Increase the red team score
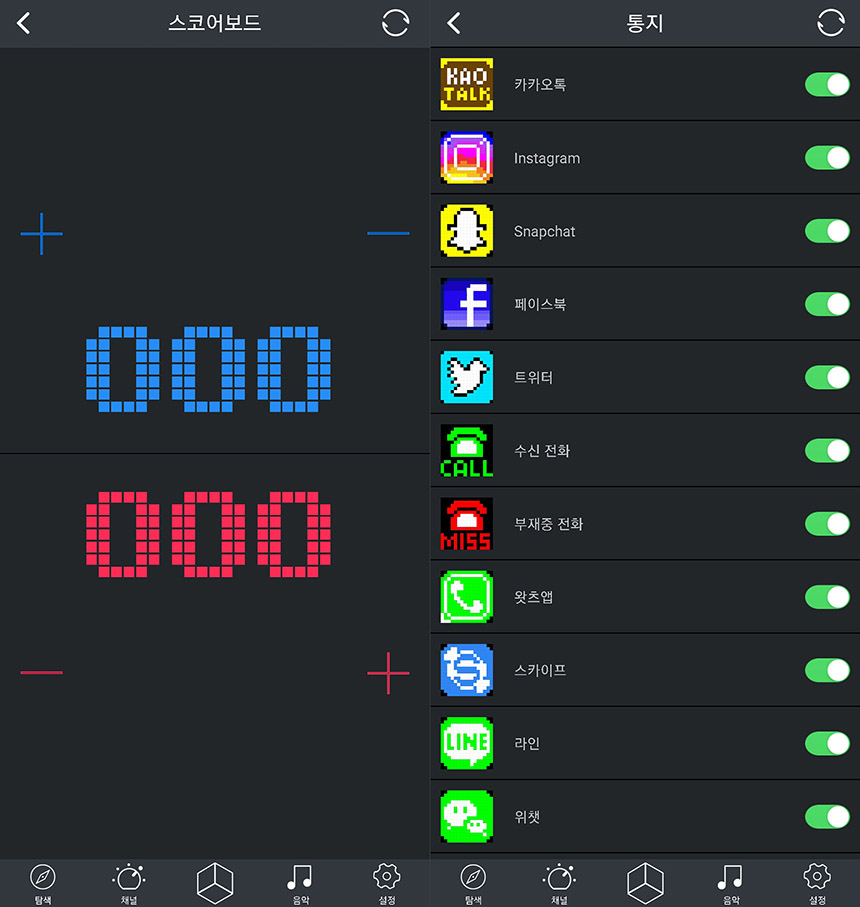860x907 pixels. (388, 673)
